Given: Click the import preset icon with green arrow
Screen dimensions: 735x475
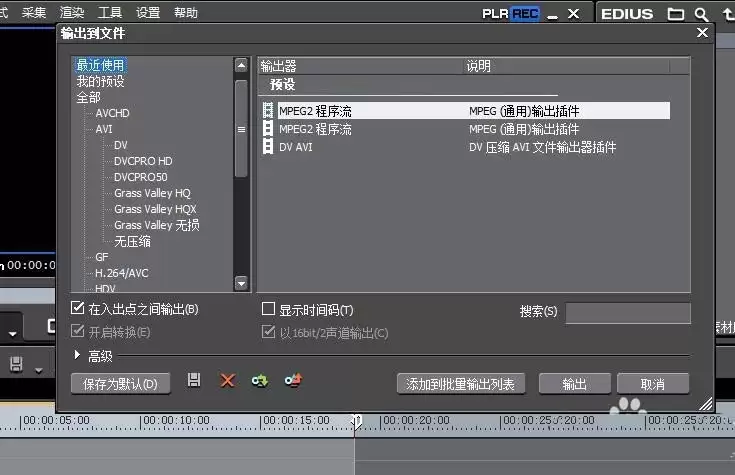Looking at the screenshot, I should tap(260, 380).
